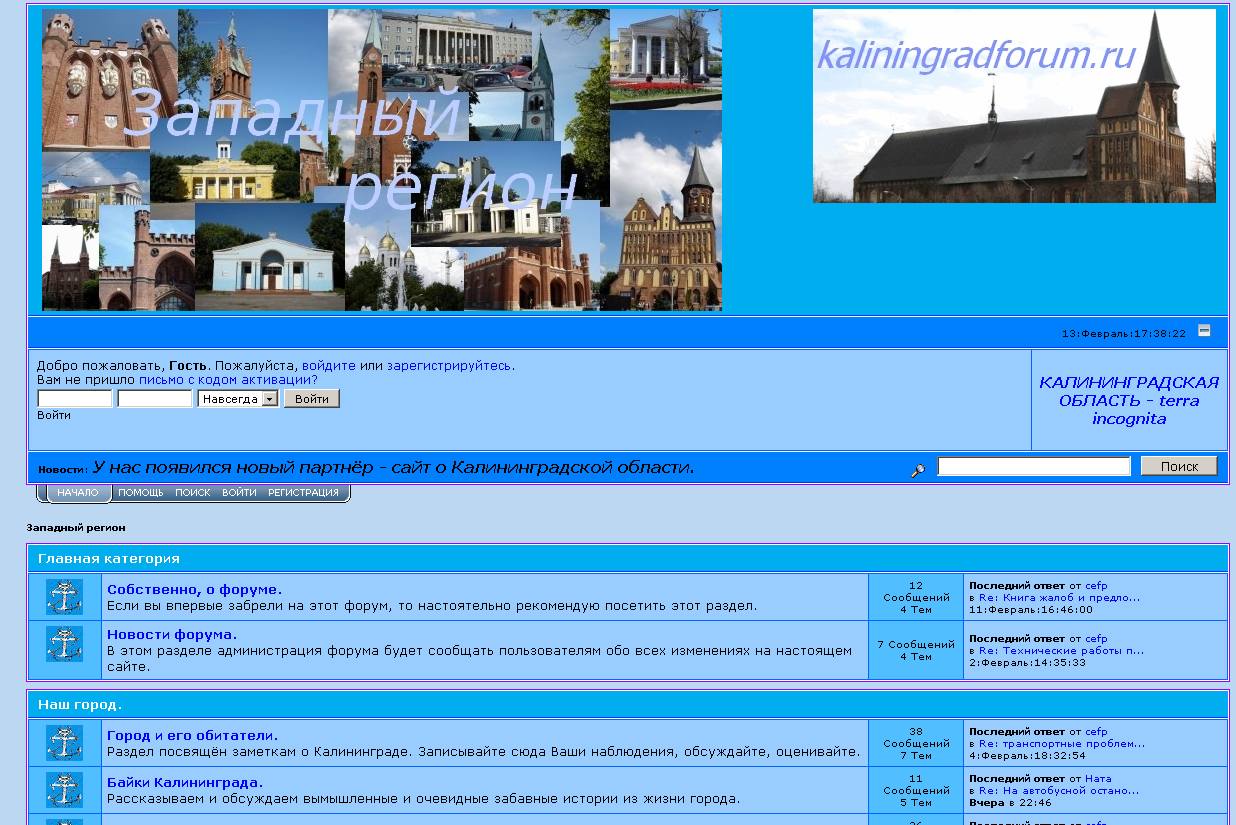Open board icon for 'Новости форума'
This screenshot has height=825, width=1236.
65,644
